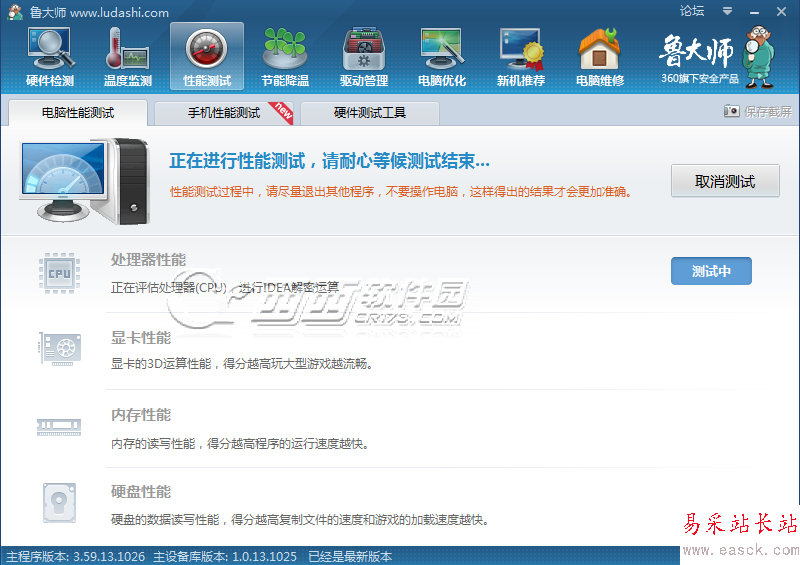Open 新机推荐 new PC recommendation
The height and width of the screenshot is (565, 800).
[x=521, y=57]
